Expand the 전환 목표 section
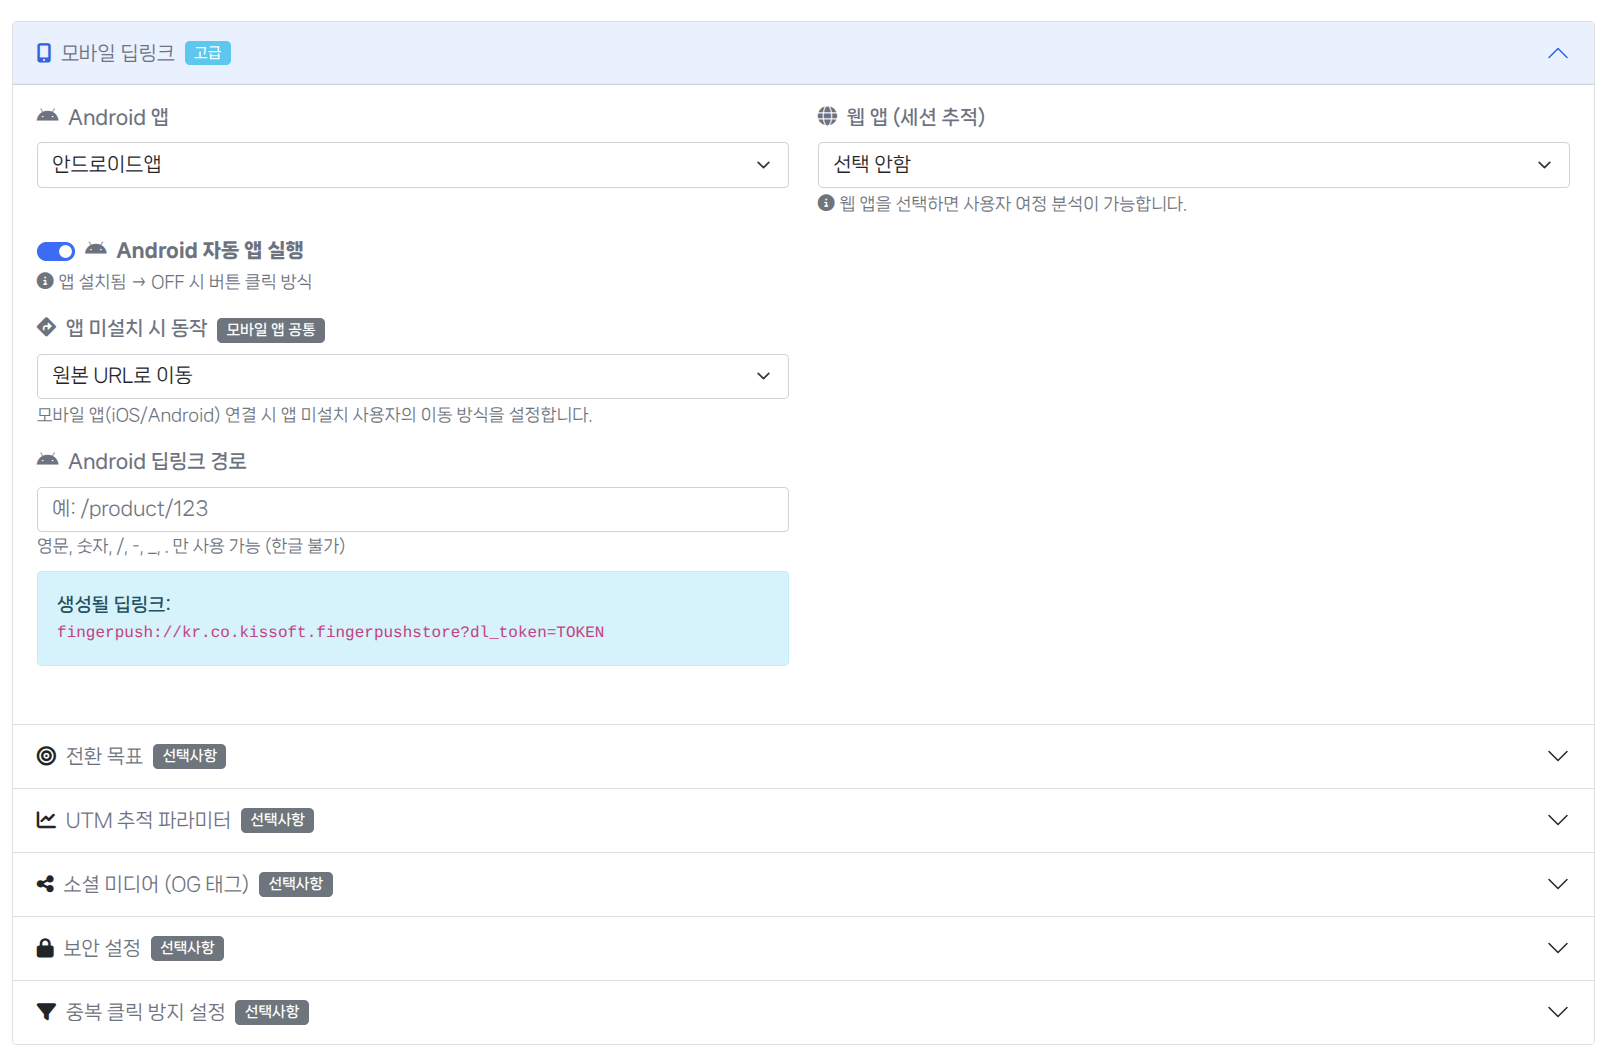 [x=1557, y=756]
